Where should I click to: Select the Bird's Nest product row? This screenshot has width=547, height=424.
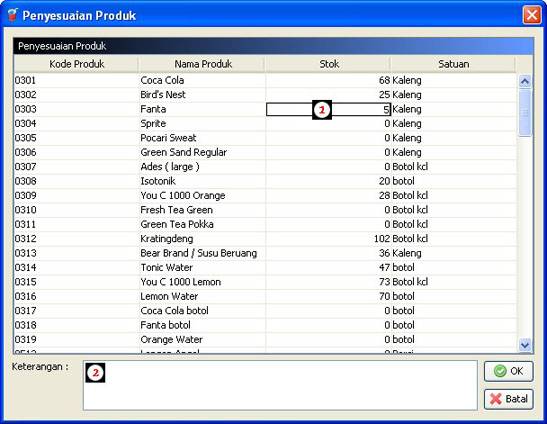(x=265, y=95)
